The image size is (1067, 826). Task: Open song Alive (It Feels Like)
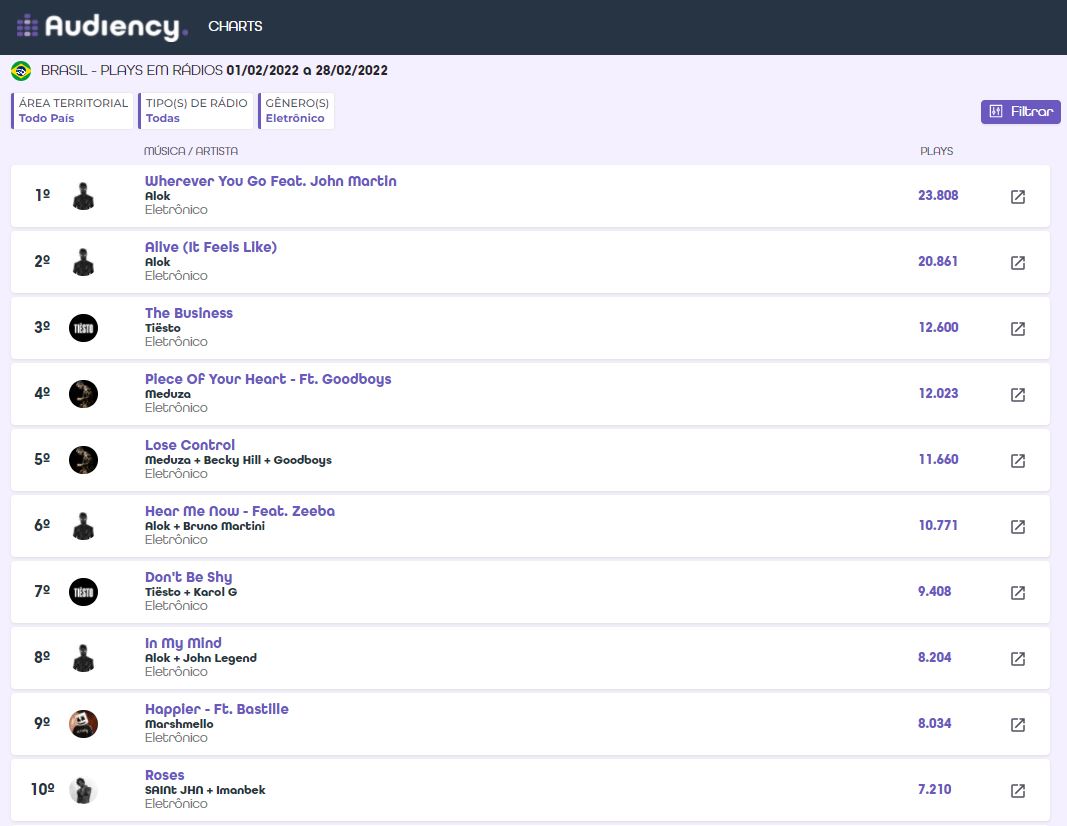click(x=211, y=247)
